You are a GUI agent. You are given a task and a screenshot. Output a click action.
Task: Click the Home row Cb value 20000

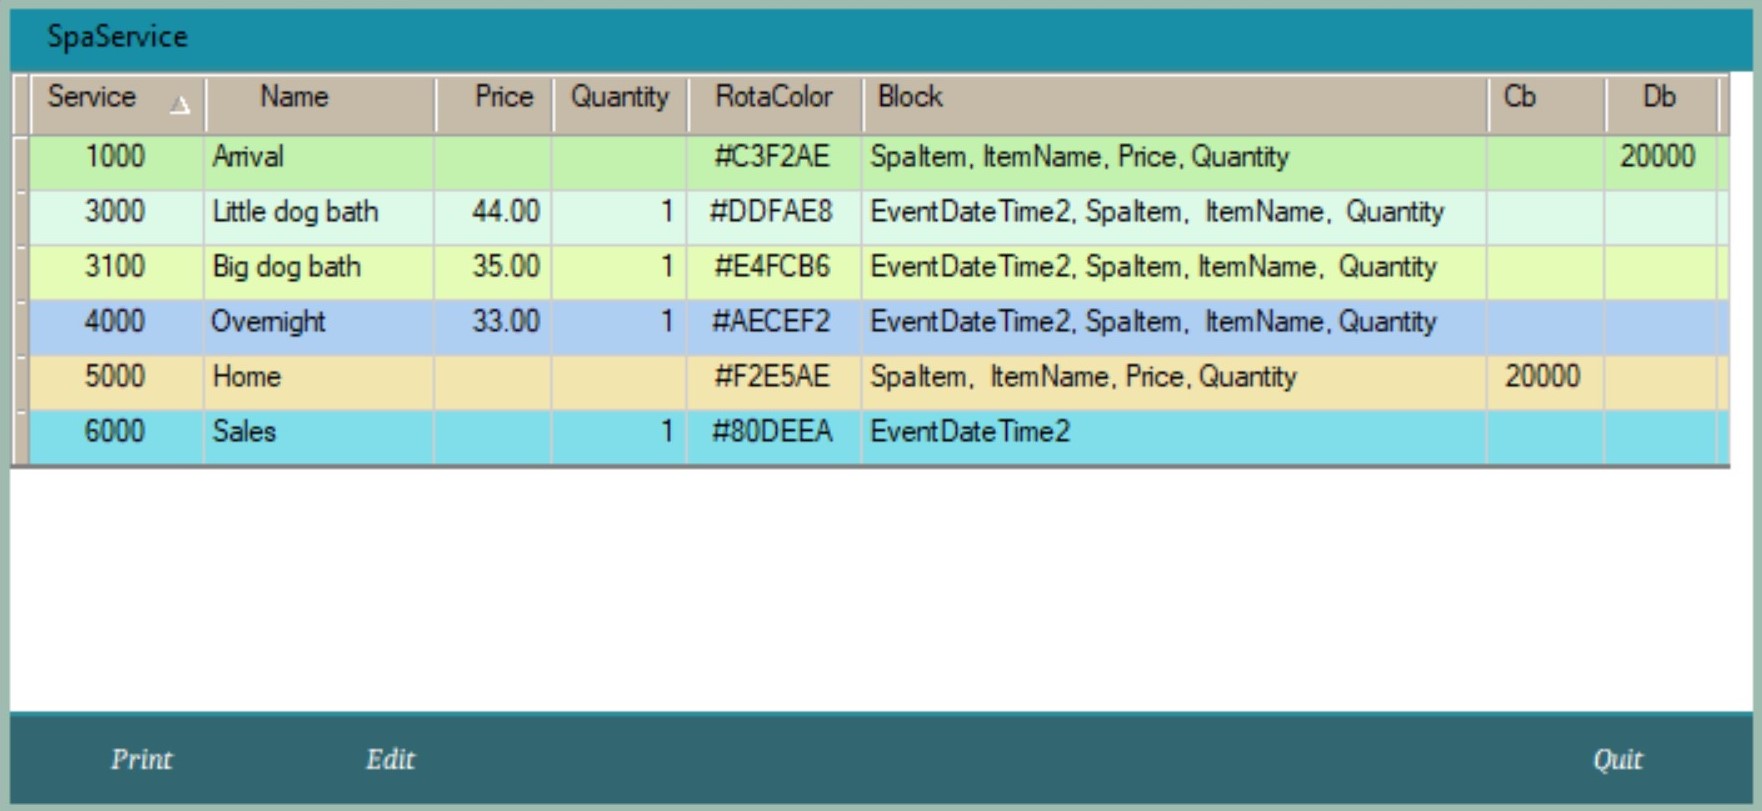click(x=1542, y=377)
